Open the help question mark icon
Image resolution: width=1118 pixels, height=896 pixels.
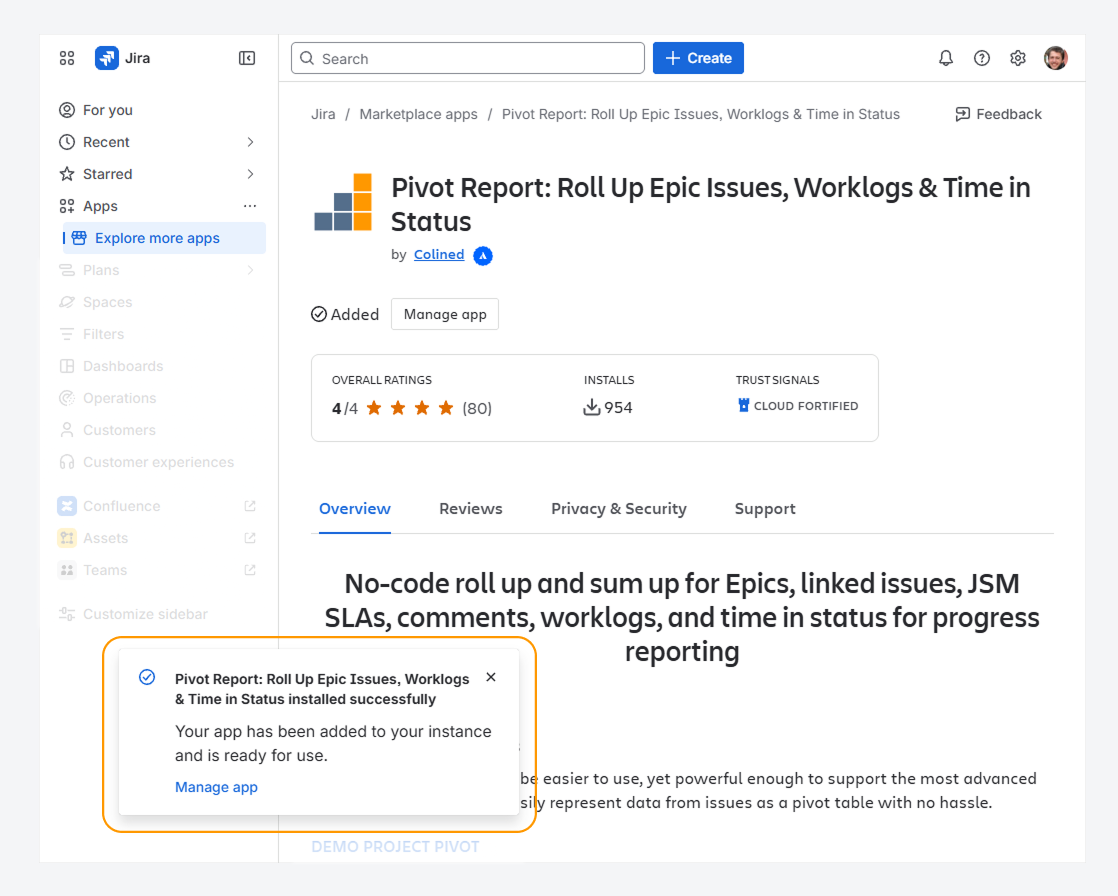pyautogui.click(x=982, y=58)
